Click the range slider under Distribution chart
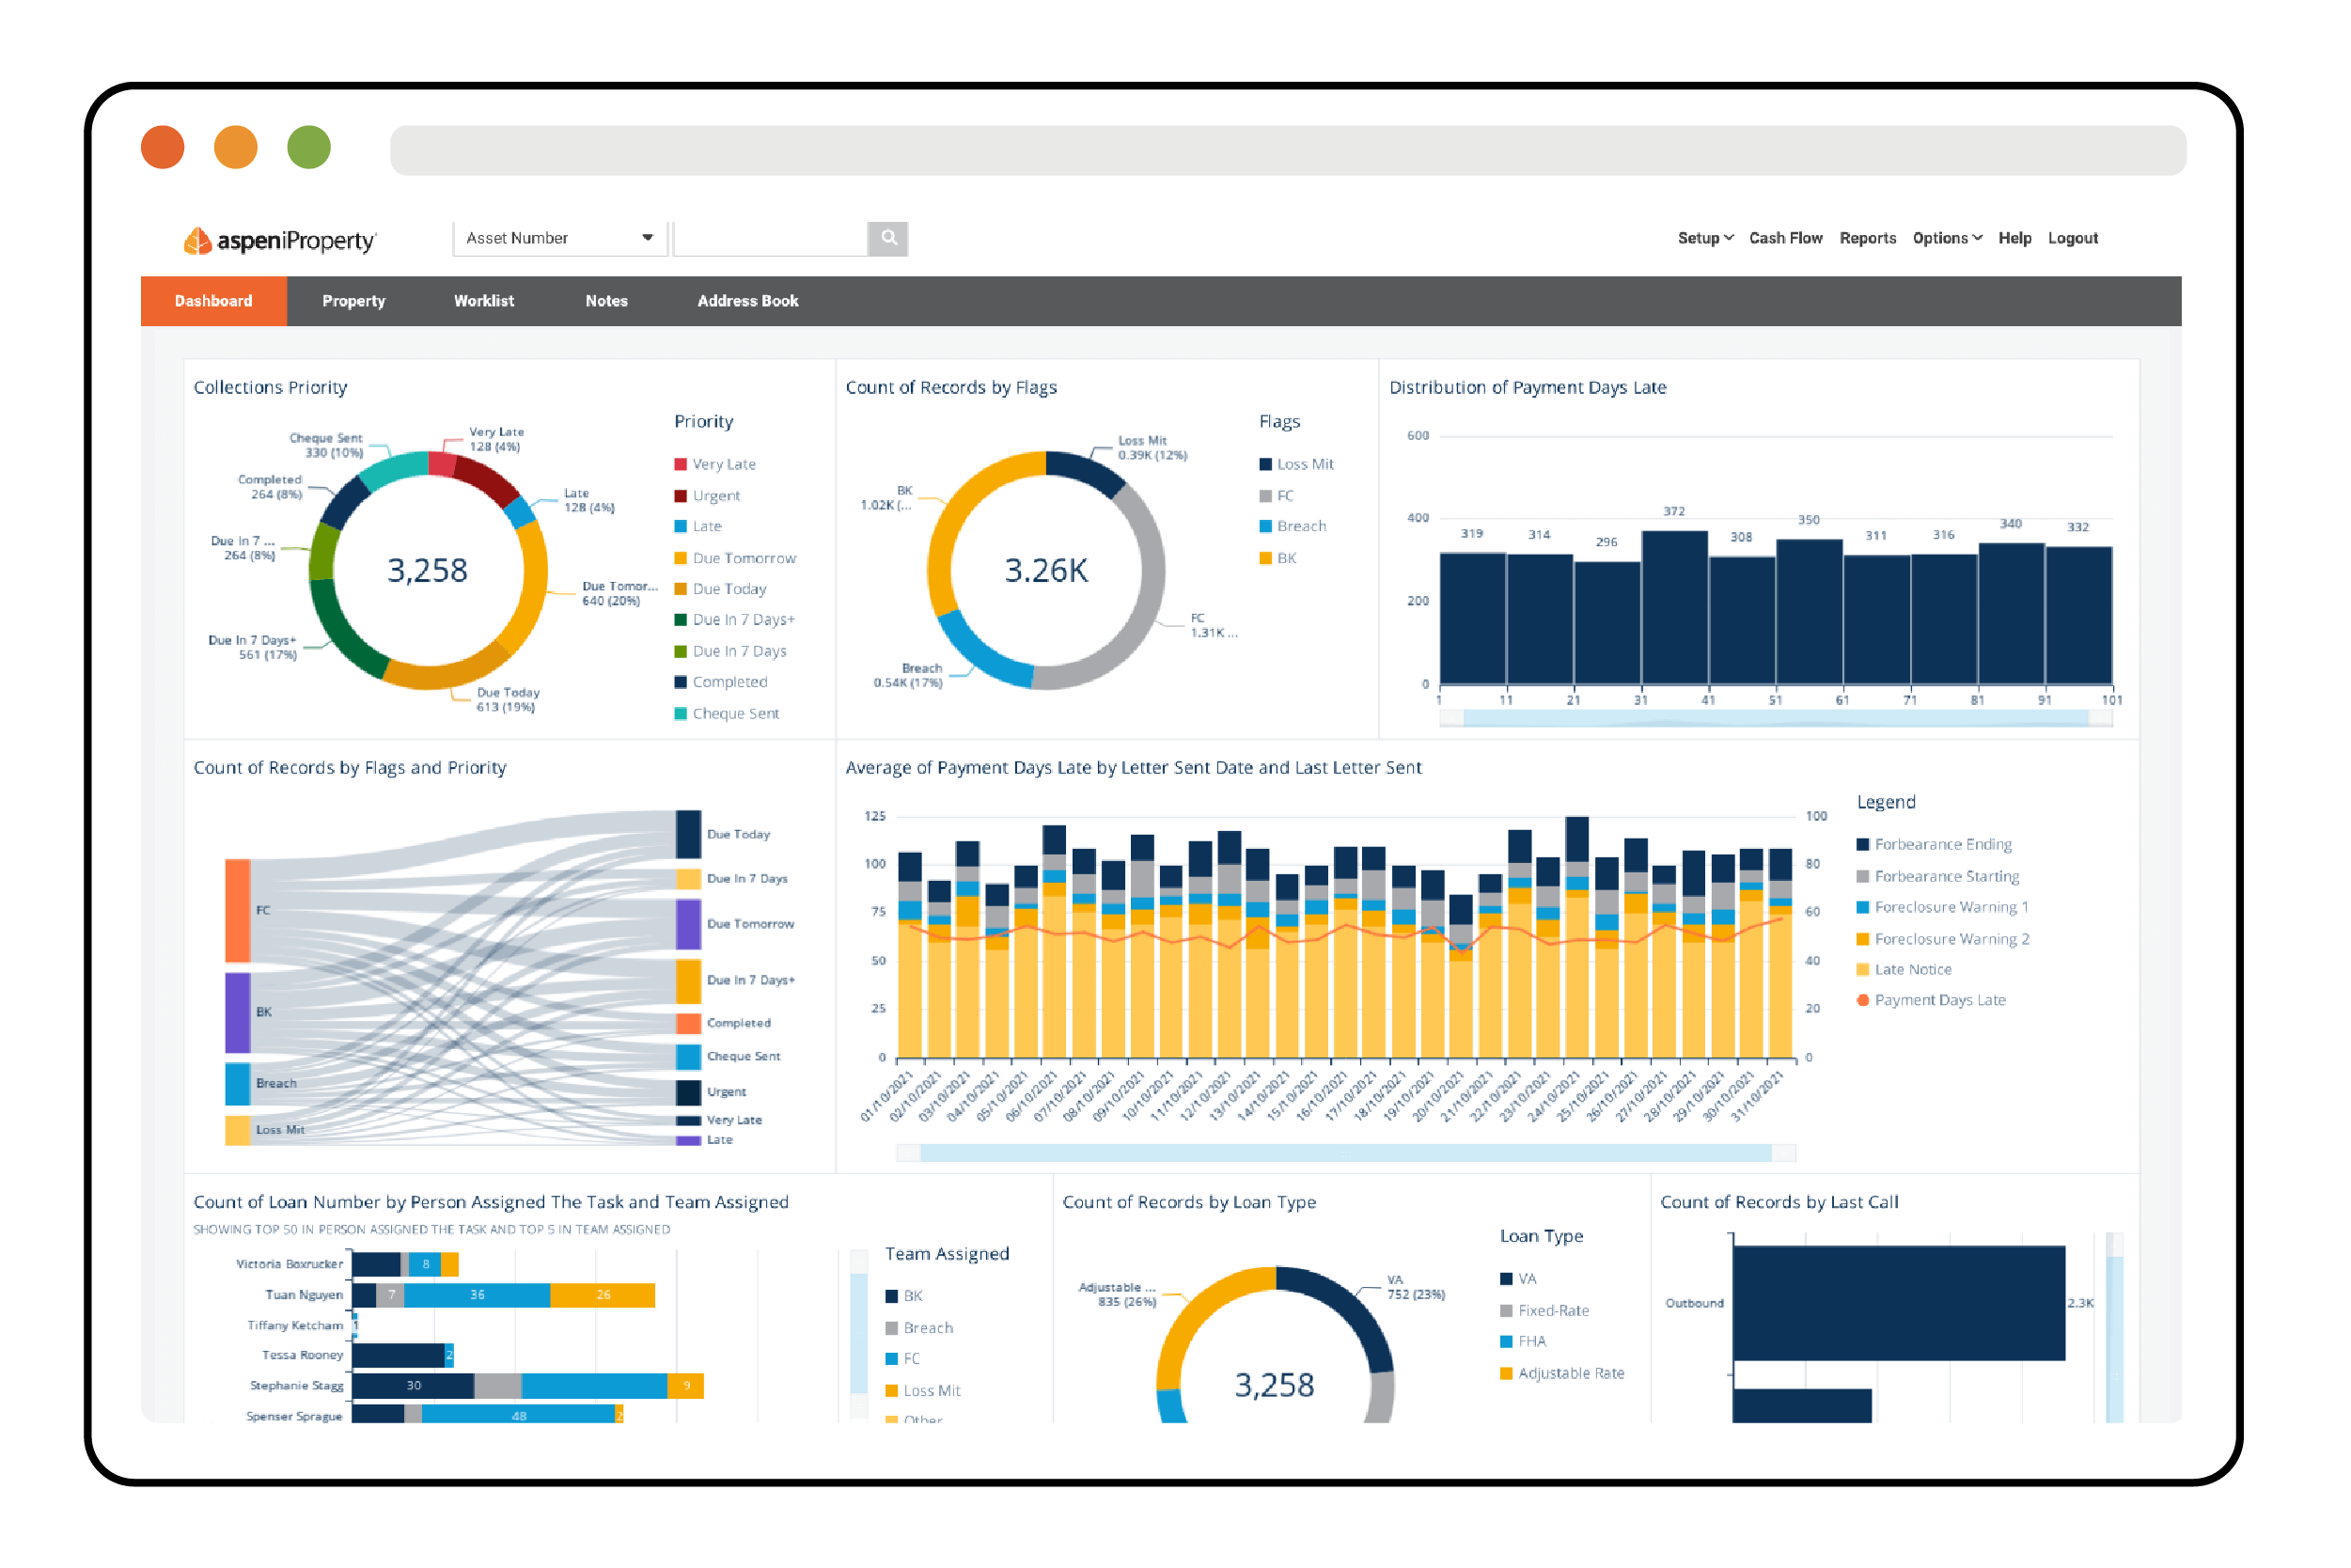 [1775, 718]
